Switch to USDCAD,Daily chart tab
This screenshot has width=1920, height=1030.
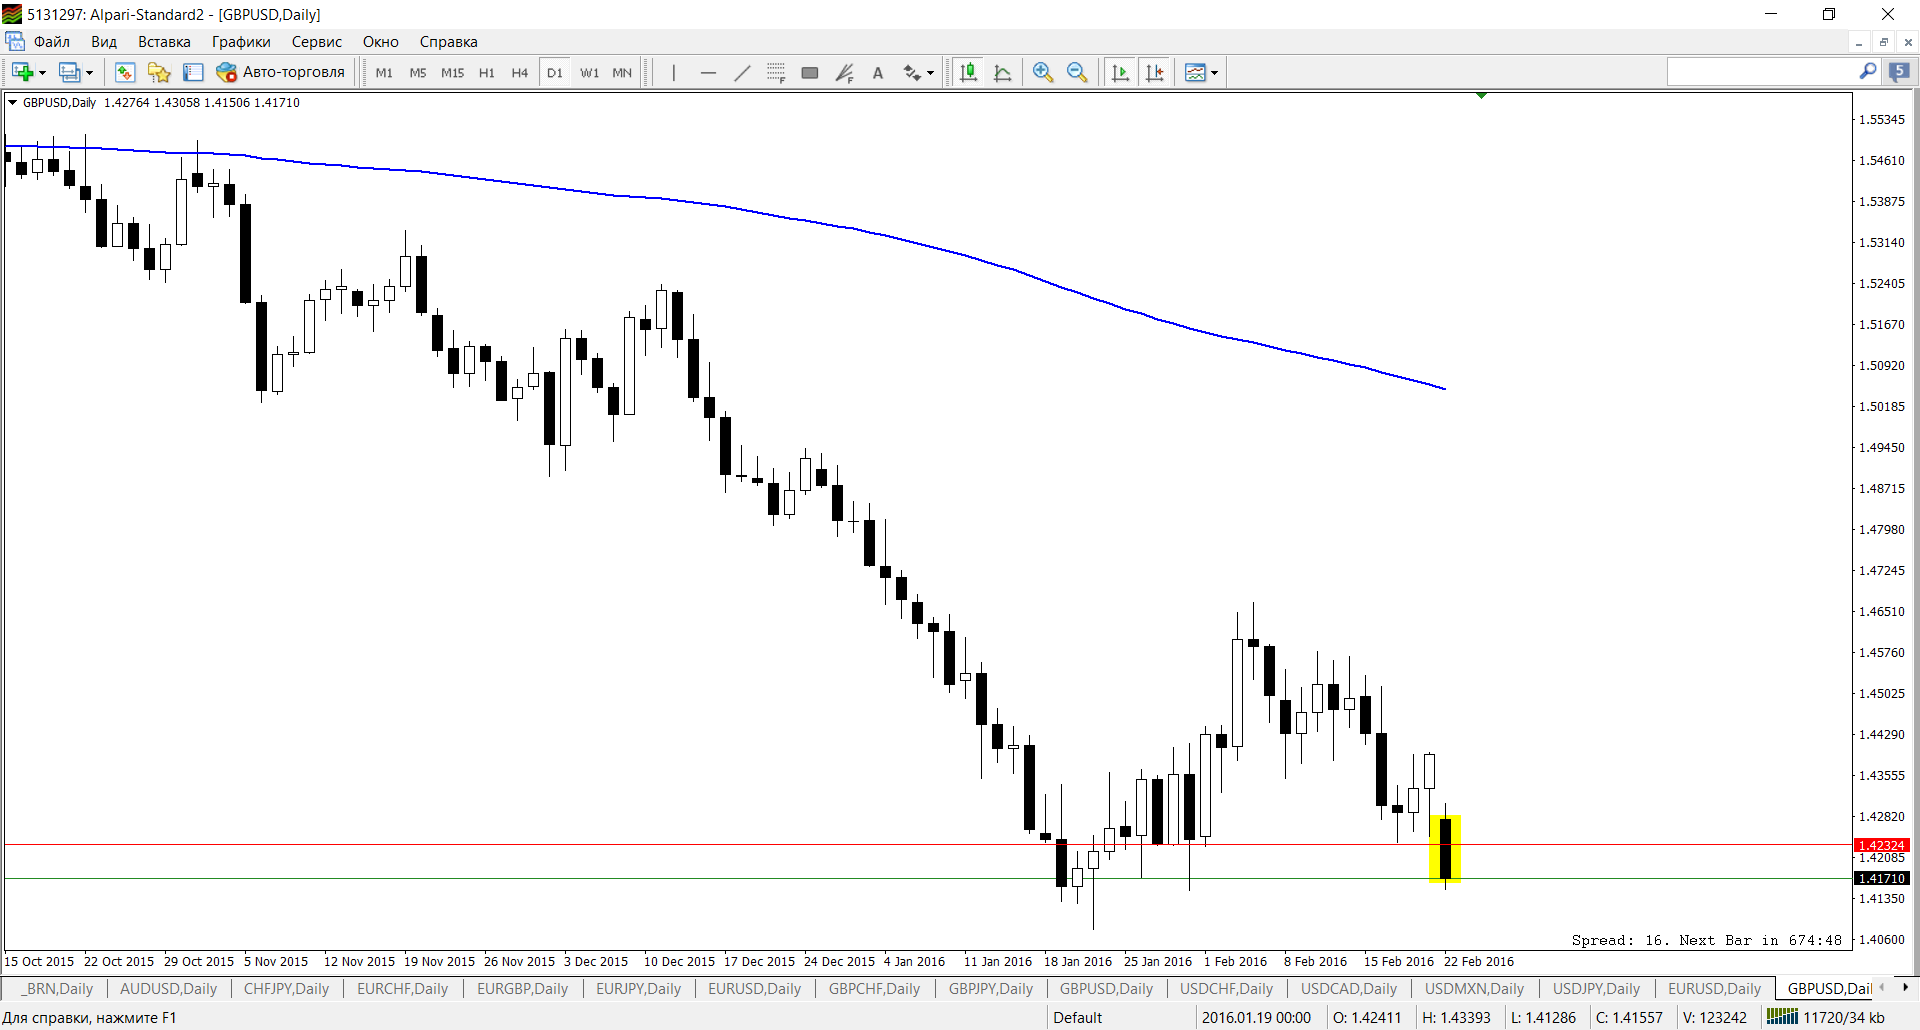[1348, 989]
